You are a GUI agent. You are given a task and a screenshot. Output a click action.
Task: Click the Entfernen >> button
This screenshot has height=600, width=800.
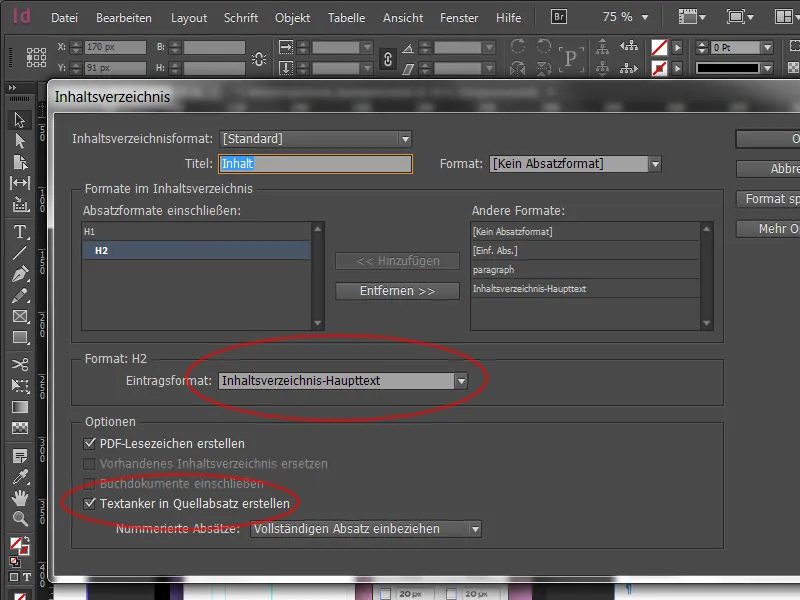[x=397, y=291]
